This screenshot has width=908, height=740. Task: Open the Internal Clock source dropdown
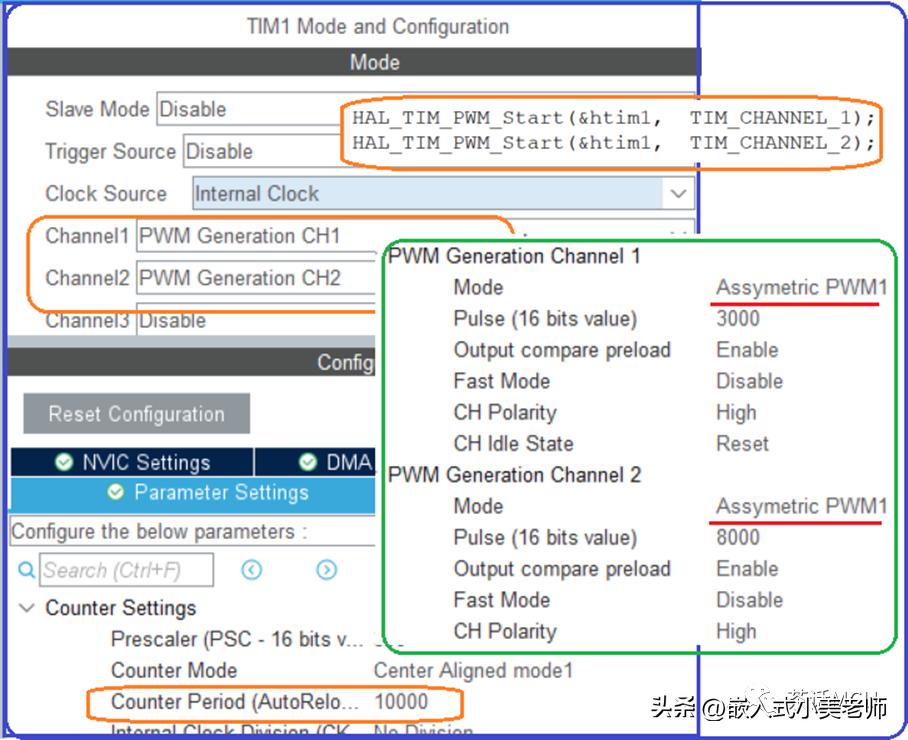pyautogui.click(x=680, y=193)
